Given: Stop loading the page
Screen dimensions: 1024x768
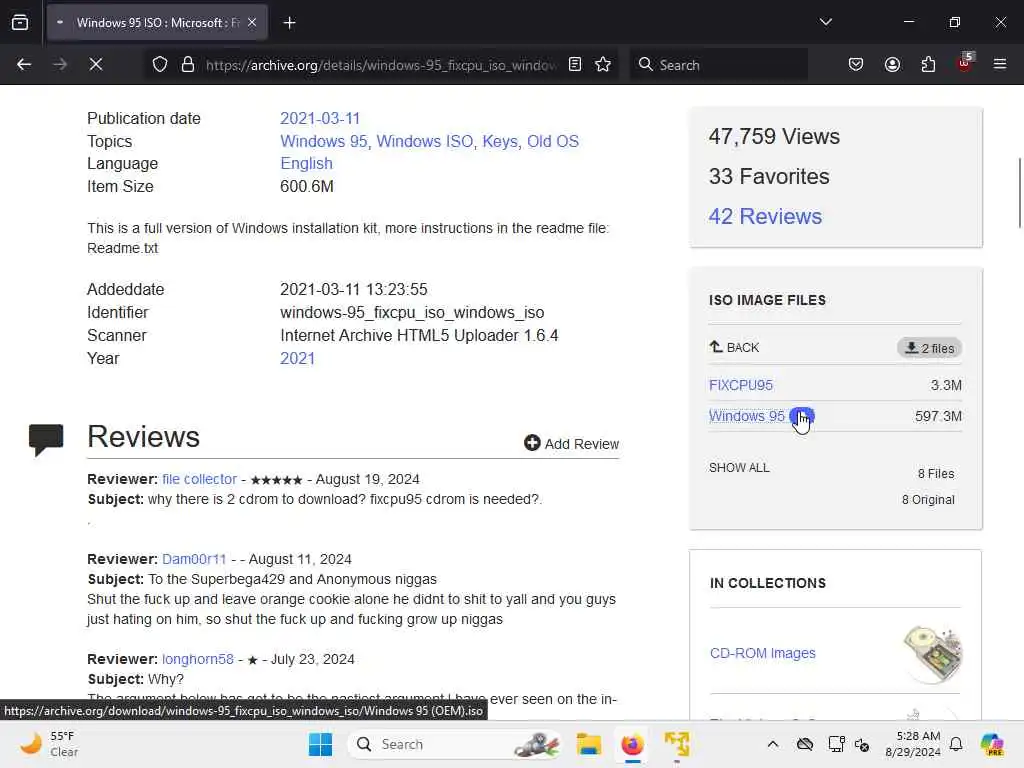Looking at the screenshot, I should 96,64.
